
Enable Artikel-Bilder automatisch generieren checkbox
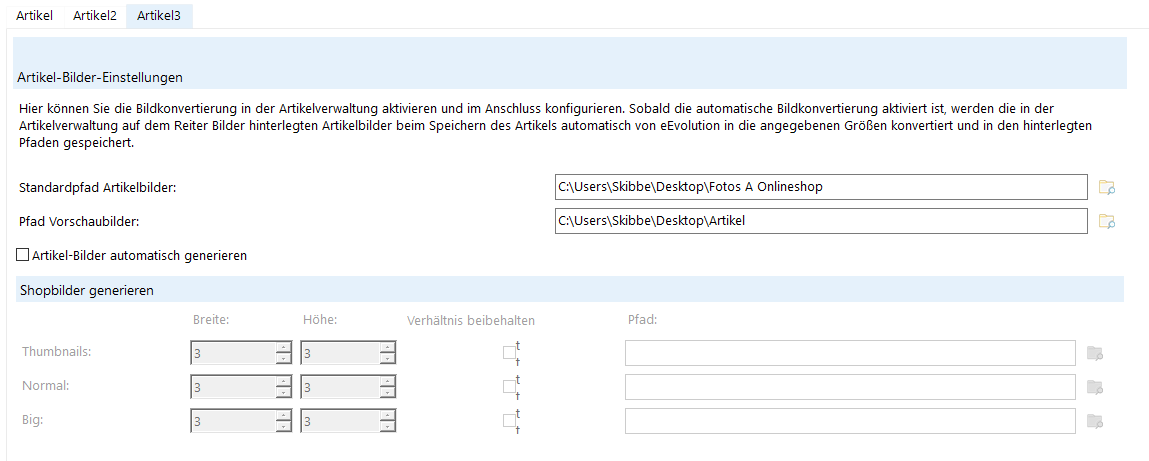coord(23,255)
